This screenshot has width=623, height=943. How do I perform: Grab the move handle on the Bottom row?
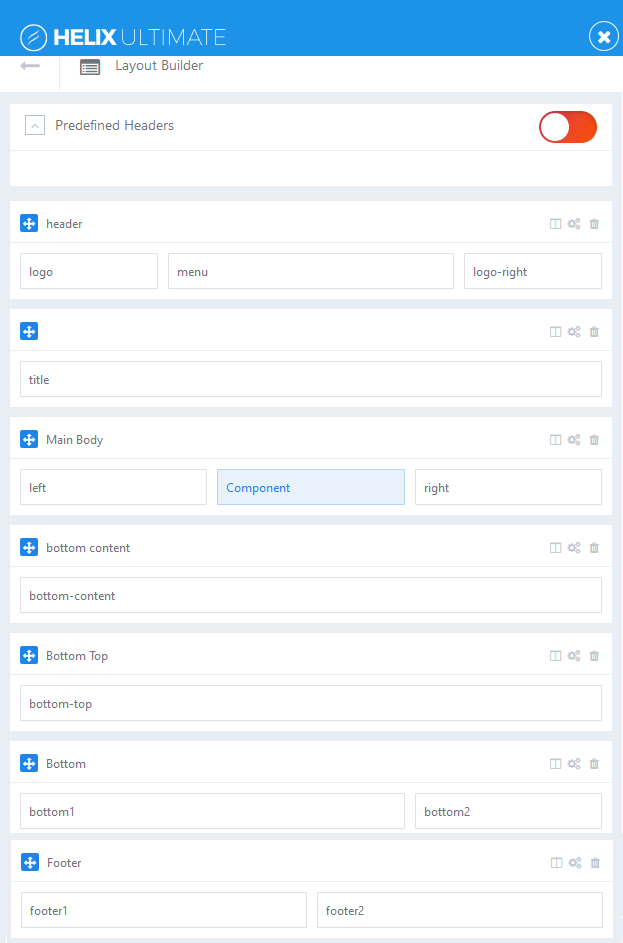point(28,763)
